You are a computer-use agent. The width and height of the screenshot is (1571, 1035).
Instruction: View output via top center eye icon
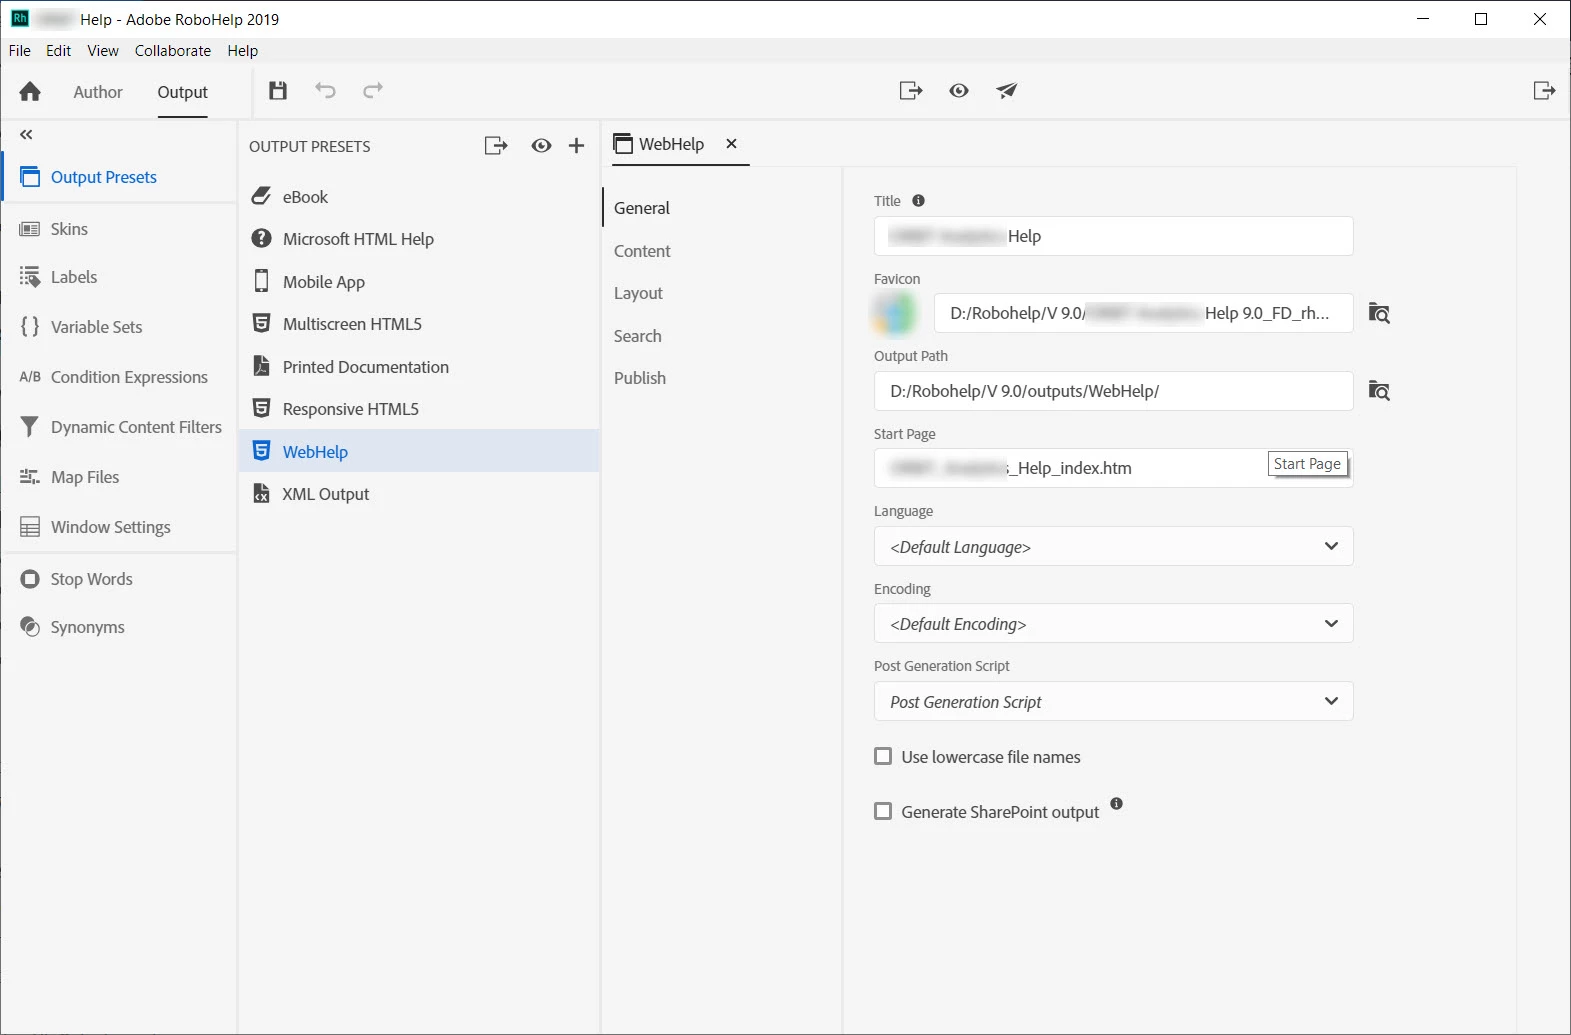pos(959,91)
